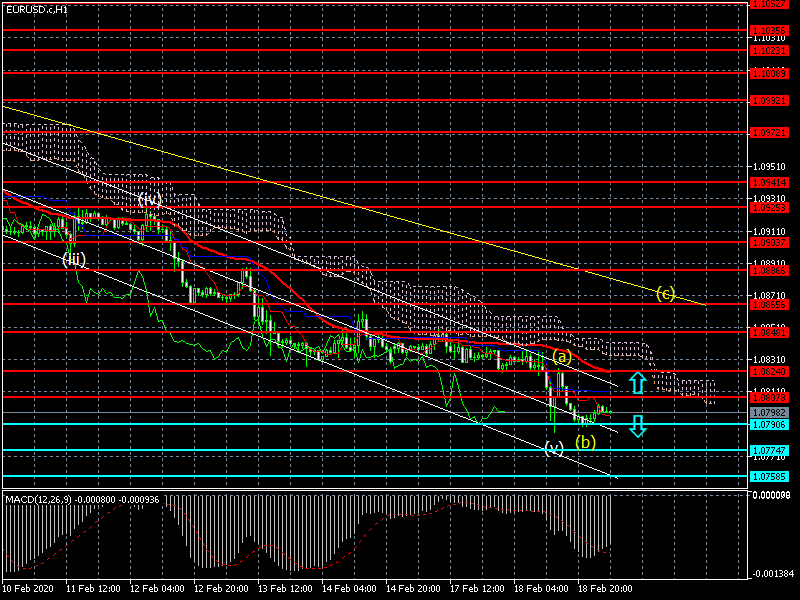The width and height of the screenshot is (800, 600).
Task: Click the 1.09414 price level label
Action: [769, 183]
